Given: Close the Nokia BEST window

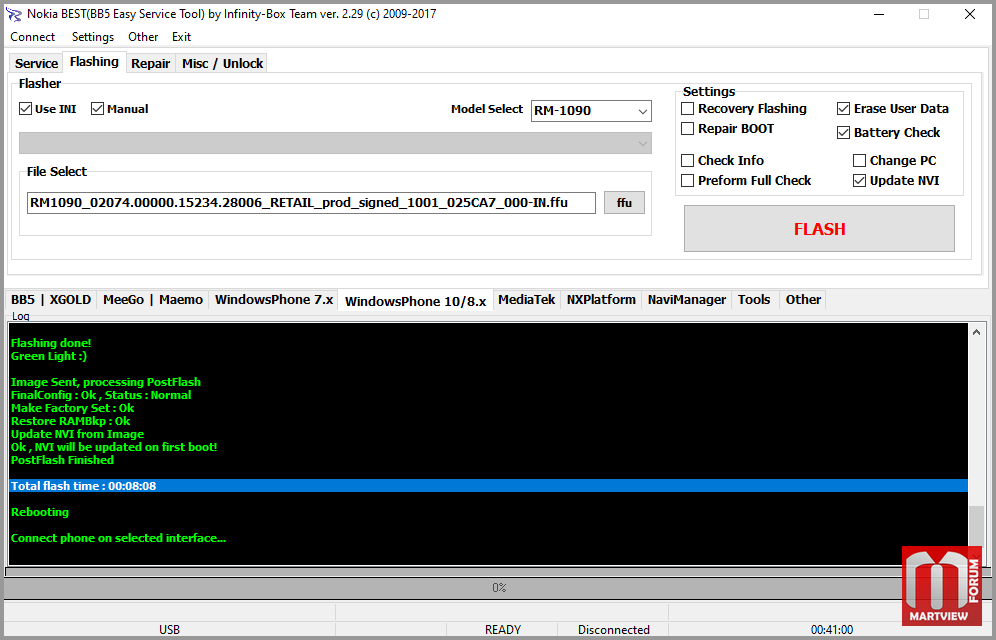Looking at the screenshot, I should coord(970,14).
